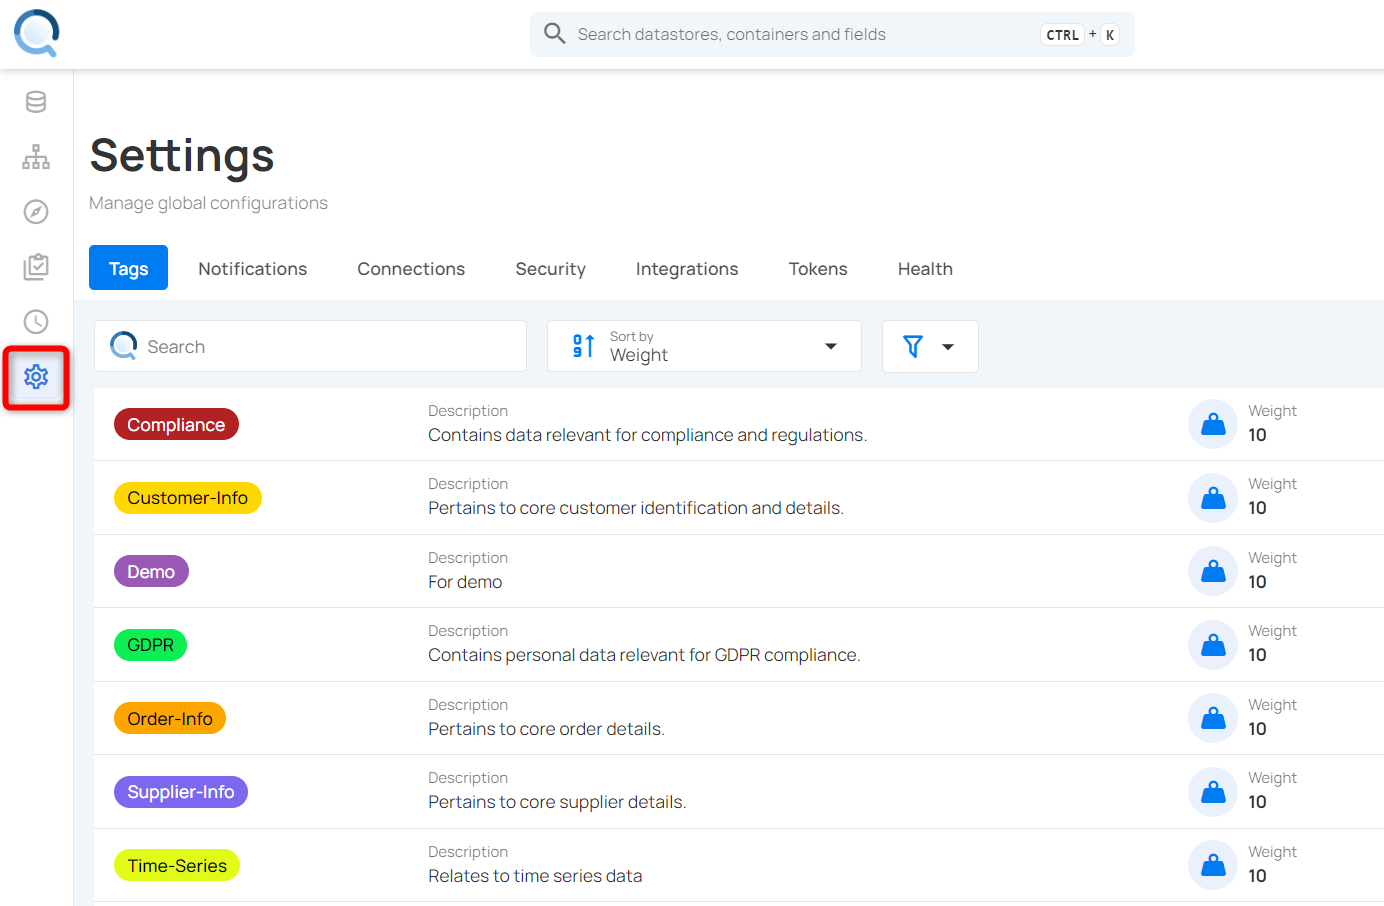Select the orange Order-Info tag
This screenshot has width=1384, height=906.
tap(170, 718)
